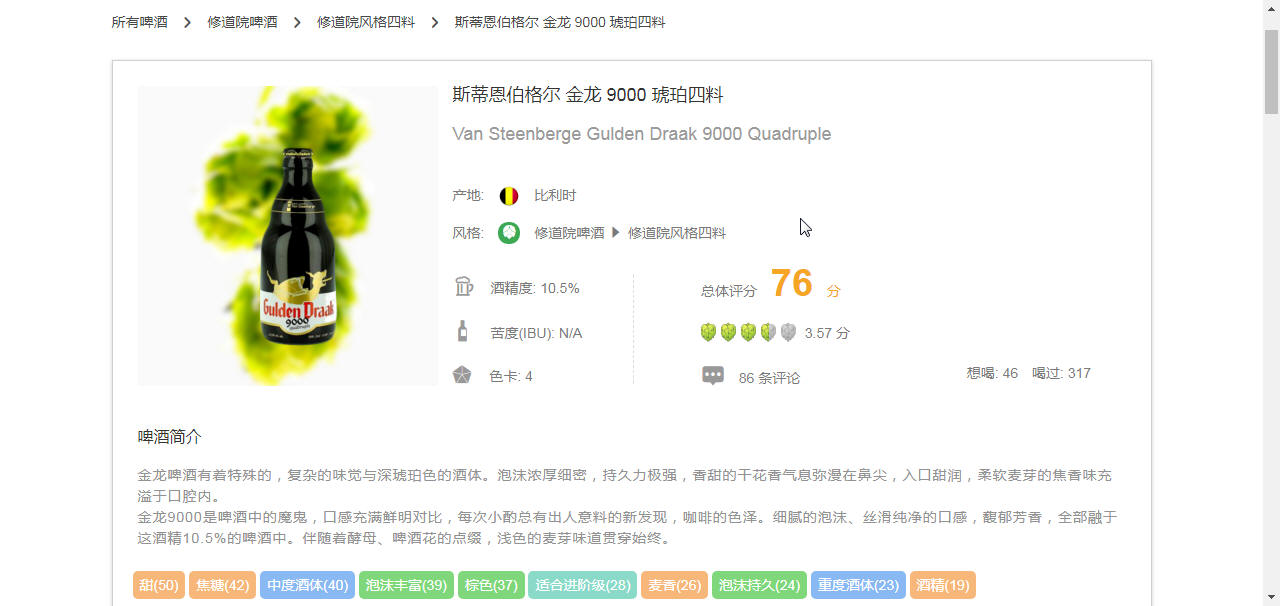Click chevron before 斯蒂恩伯格尔 breadcrumb
This screenshot has width=1280, height=606.
(435, 22)
